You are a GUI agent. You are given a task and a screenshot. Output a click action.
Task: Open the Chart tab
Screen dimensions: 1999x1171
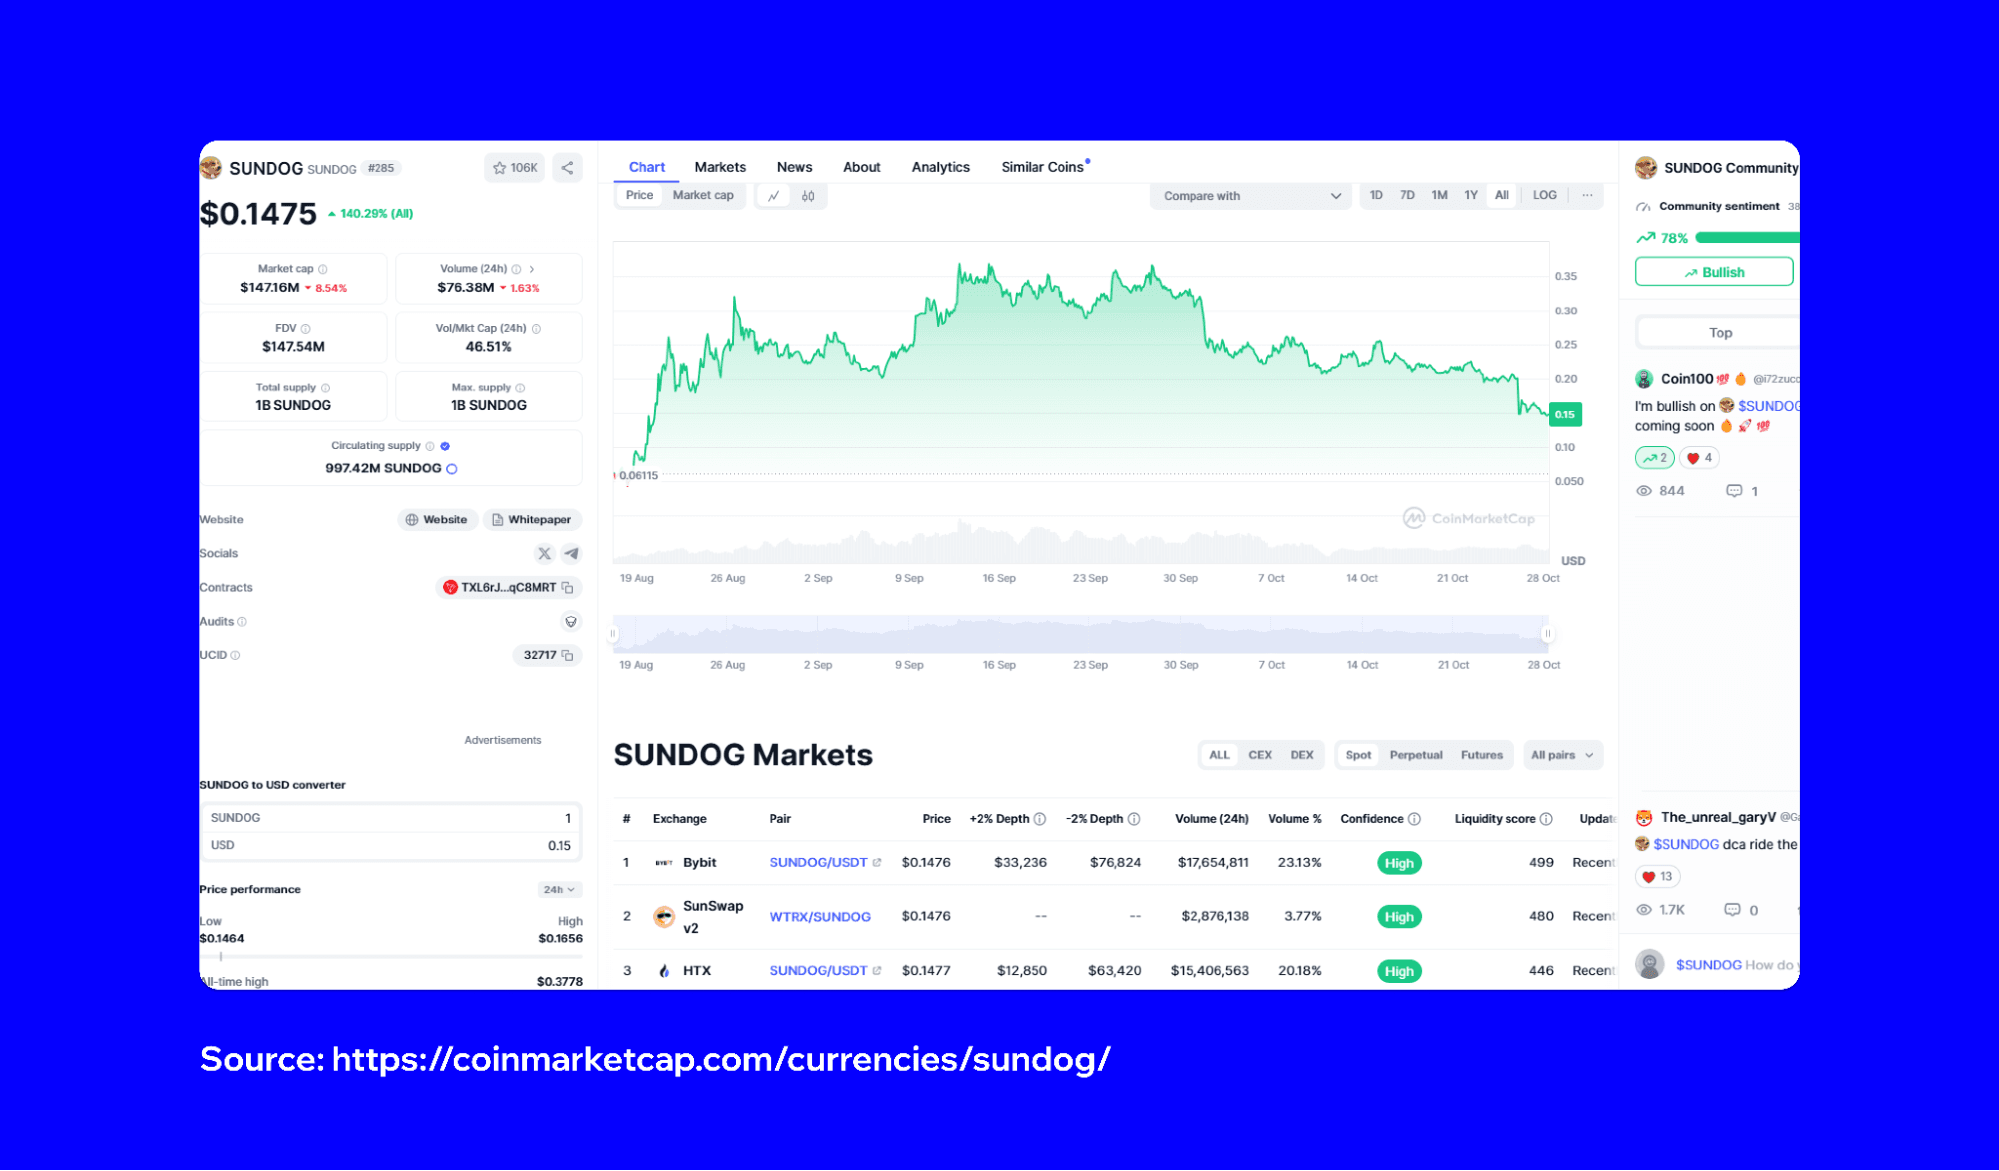tap(647, 167)
